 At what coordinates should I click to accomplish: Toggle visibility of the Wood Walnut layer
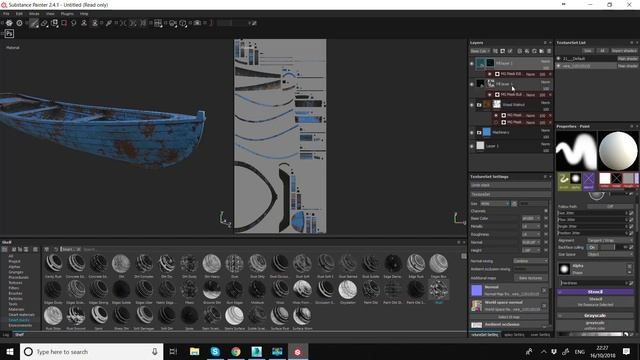[472, 105]
